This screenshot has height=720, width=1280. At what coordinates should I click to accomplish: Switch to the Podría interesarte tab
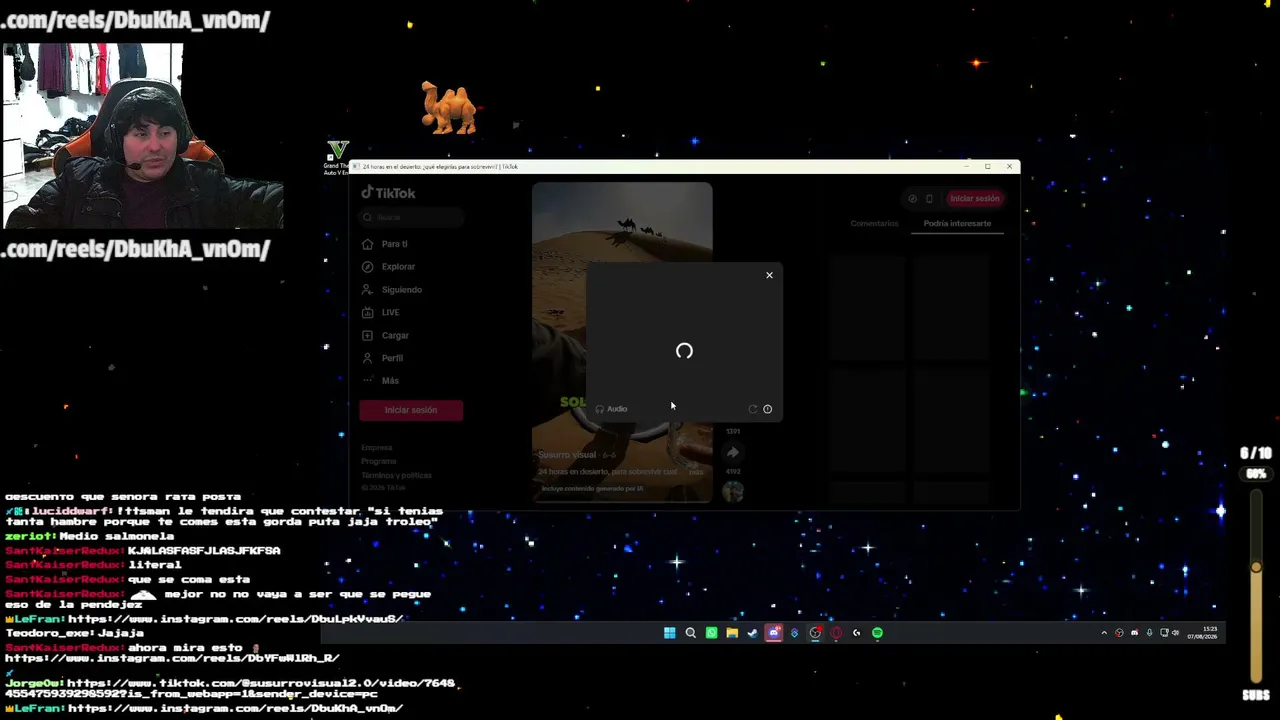[x=957, y=224]
